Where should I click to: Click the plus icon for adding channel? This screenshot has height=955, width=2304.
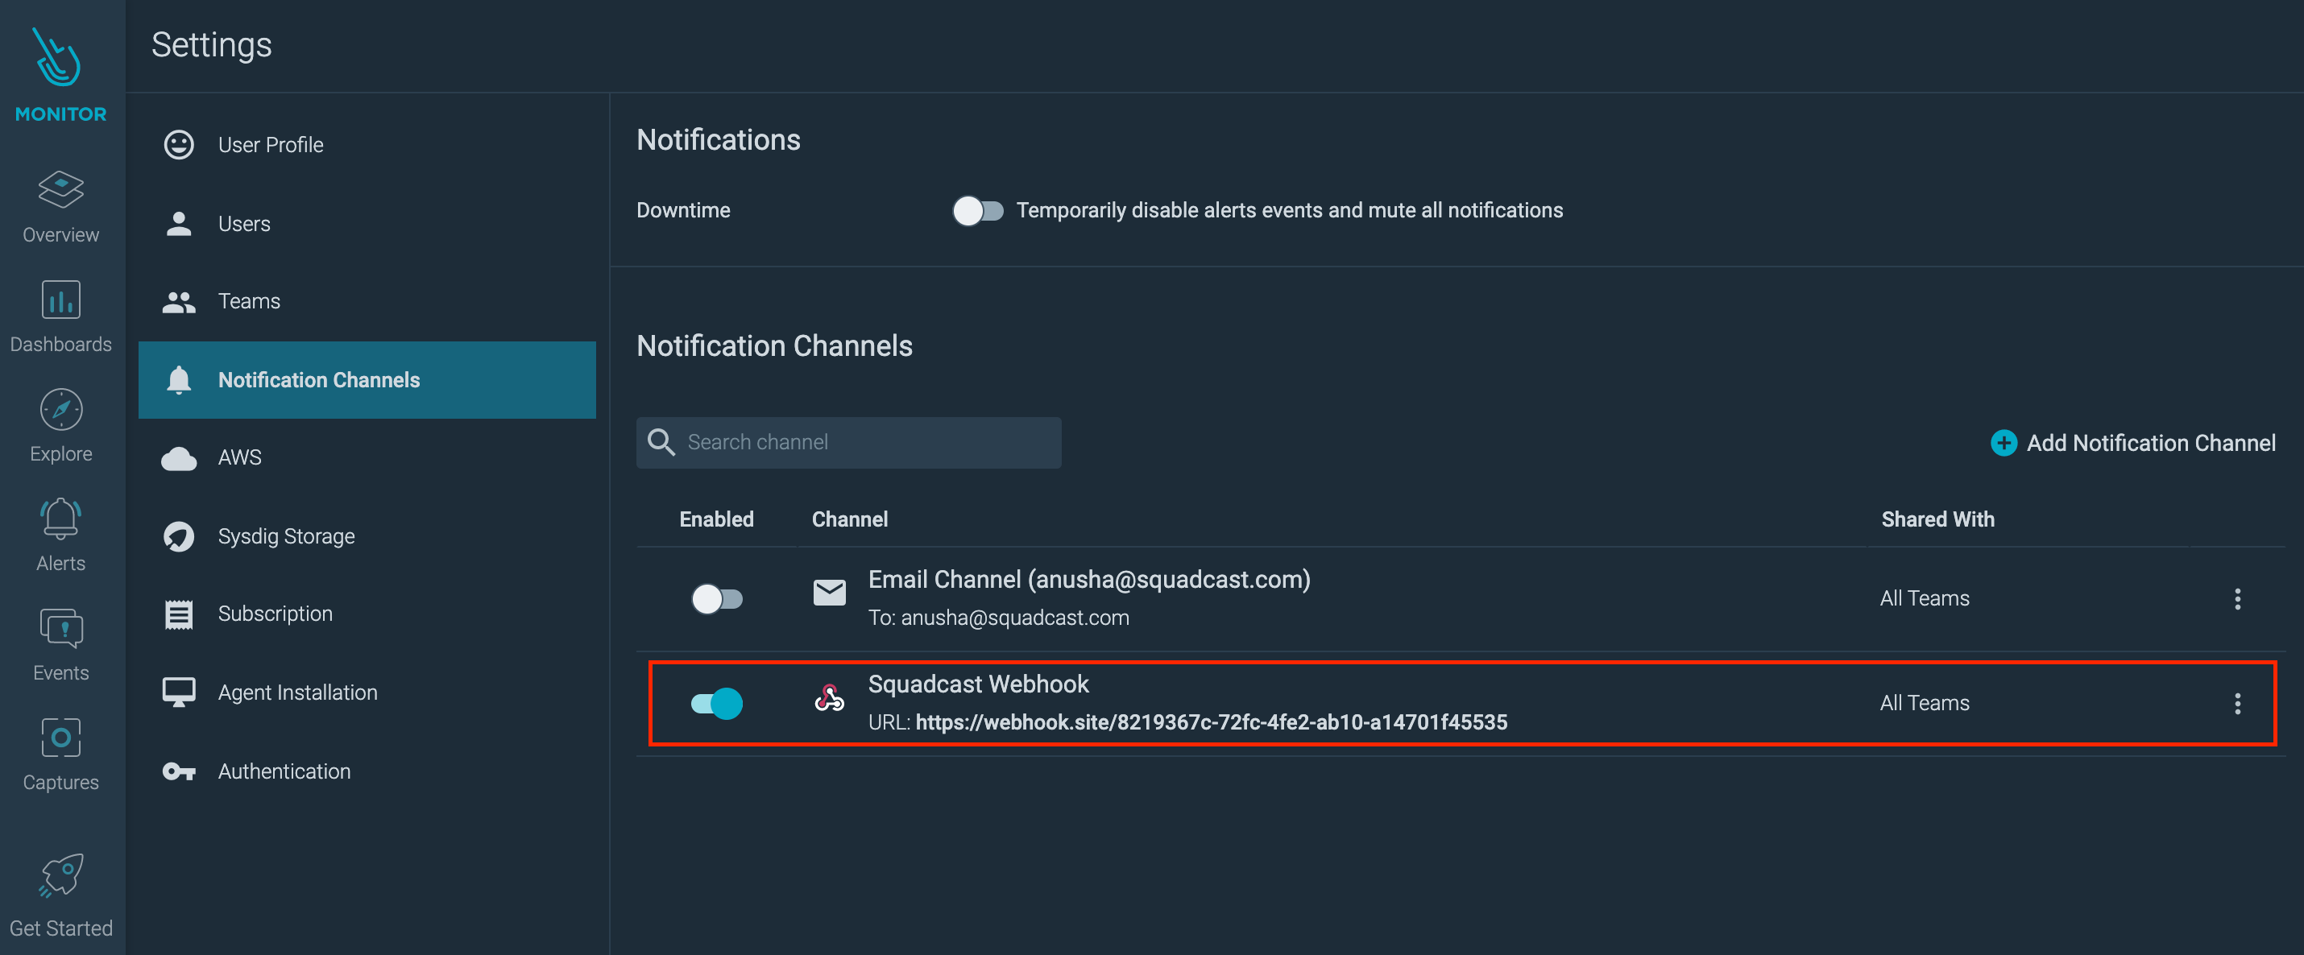[2003, 443]
